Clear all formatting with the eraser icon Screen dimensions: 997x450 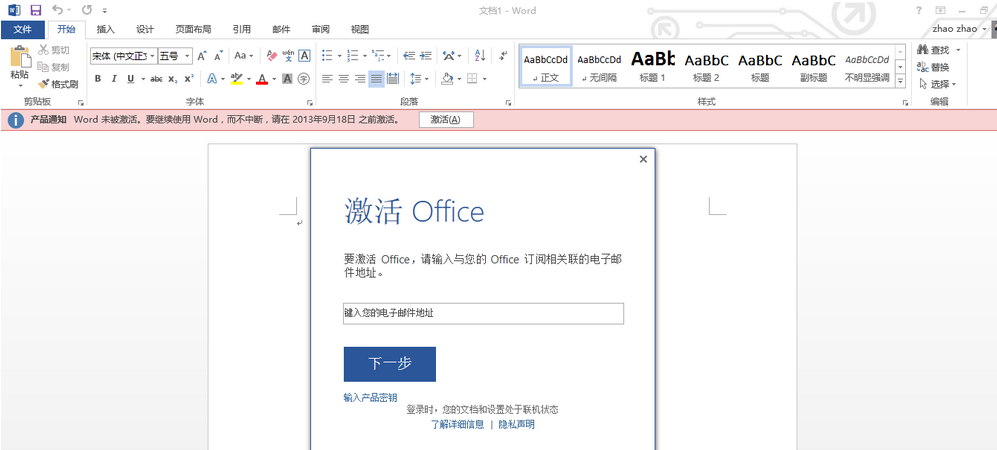pyautogui.click(x=272, y=56)
